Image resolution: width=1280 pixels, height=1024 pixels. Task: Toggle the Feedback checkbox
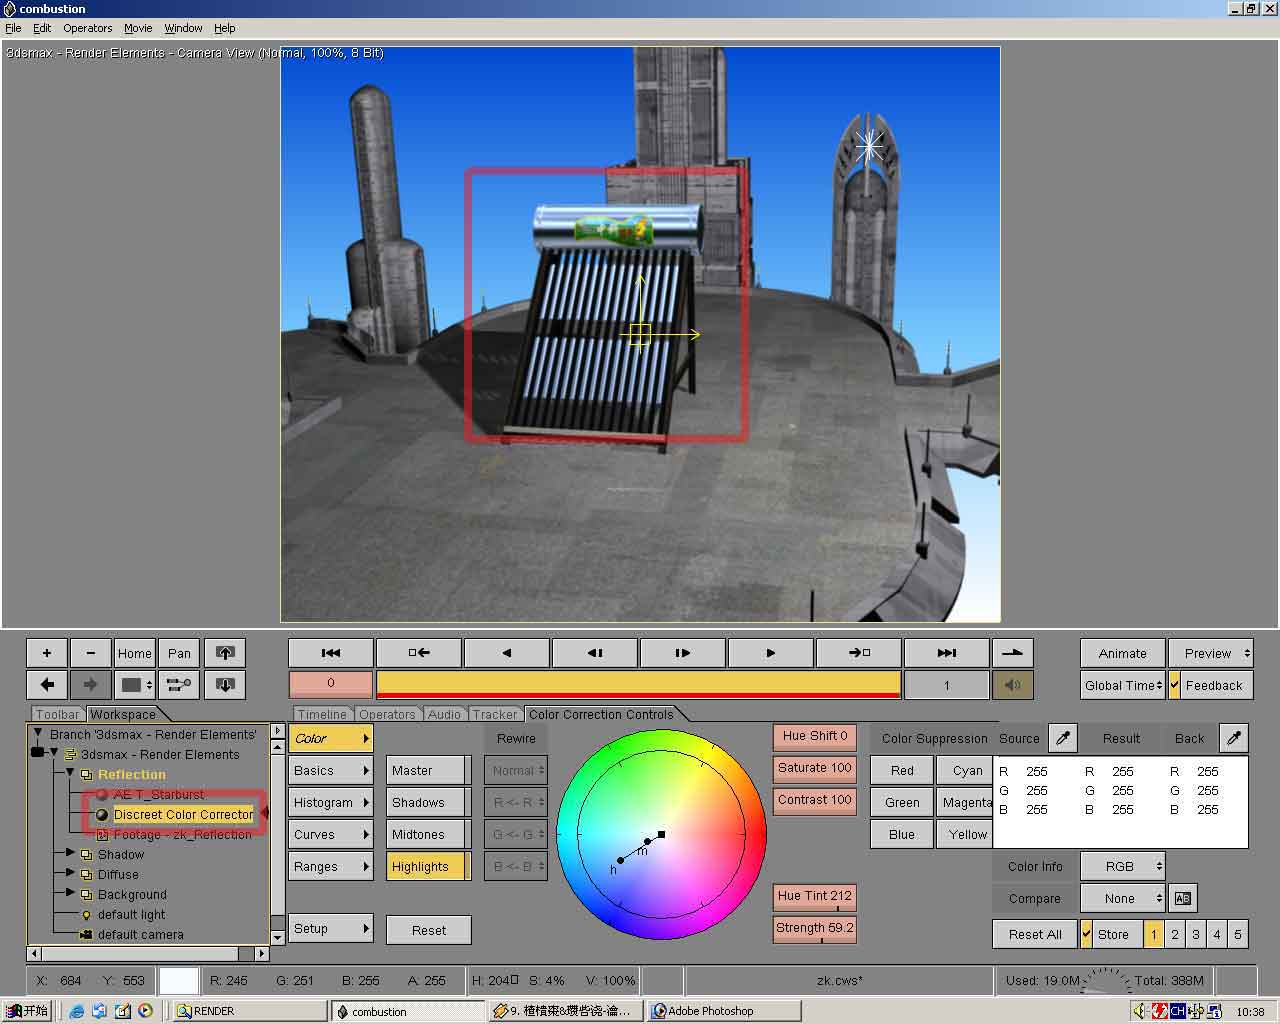[x=1175, y=685]
